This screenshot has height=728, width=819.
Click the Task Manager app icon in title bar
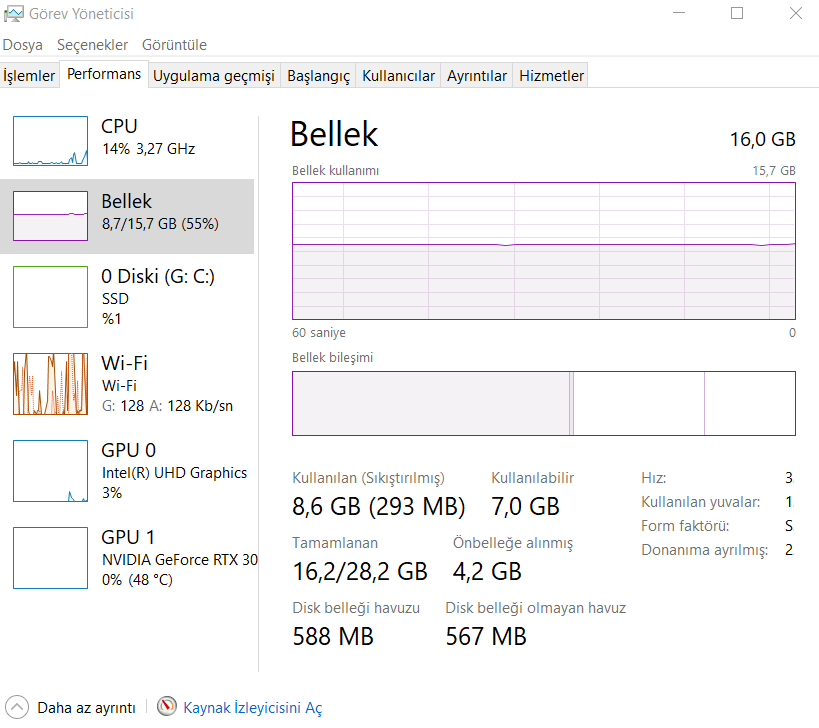tap(14, 14)
